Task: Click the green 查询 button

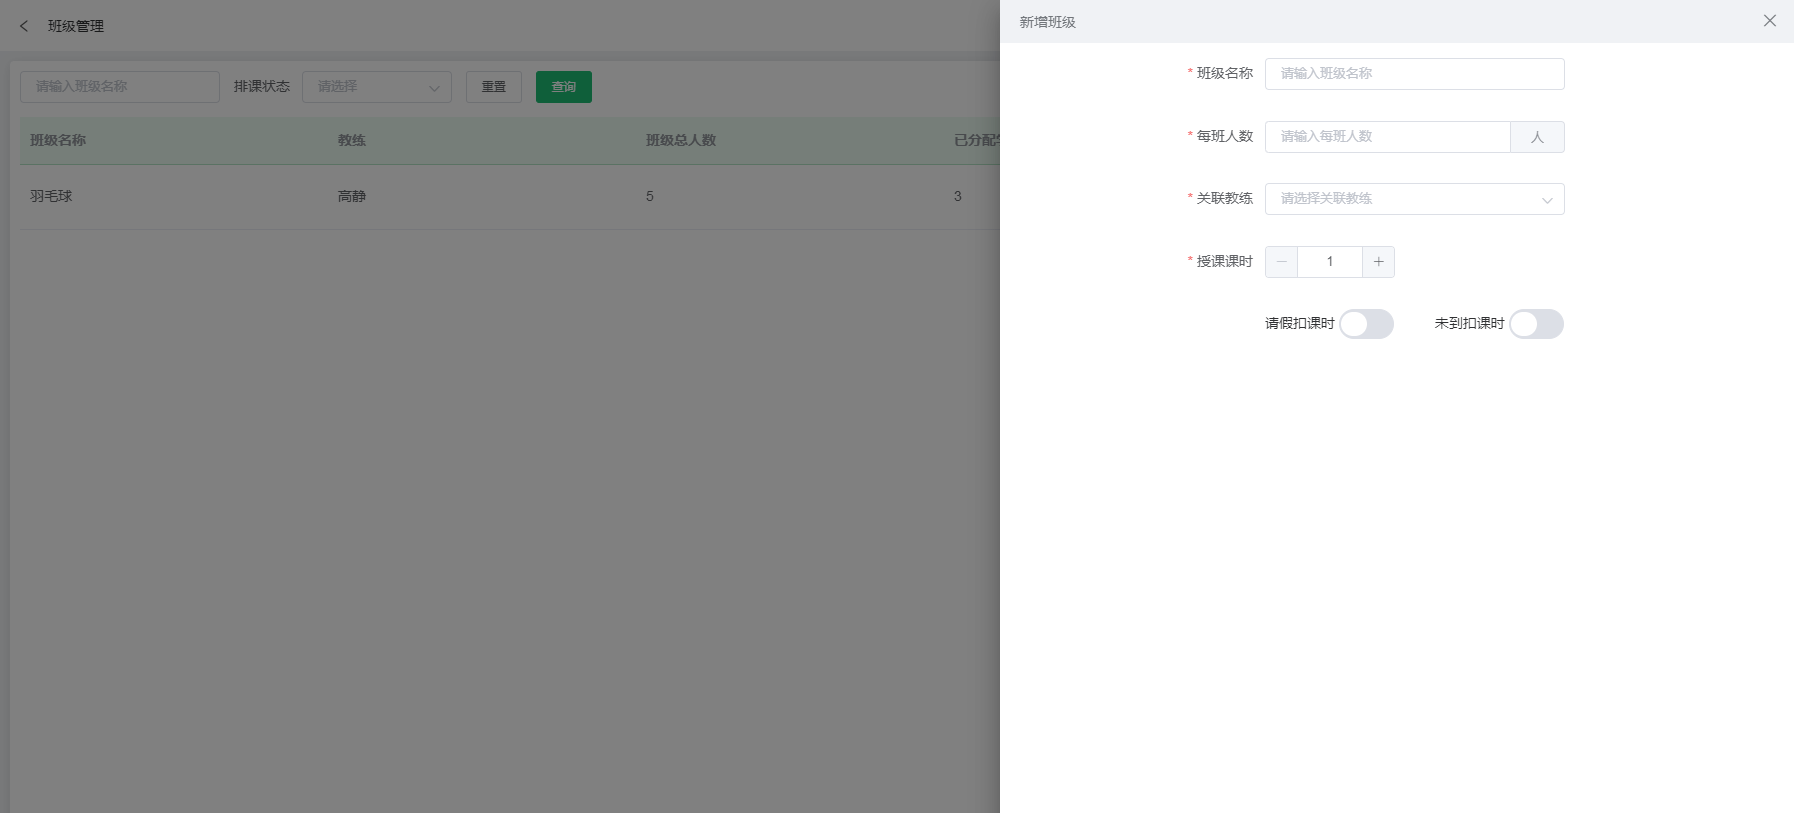Action: coord(563,87)
